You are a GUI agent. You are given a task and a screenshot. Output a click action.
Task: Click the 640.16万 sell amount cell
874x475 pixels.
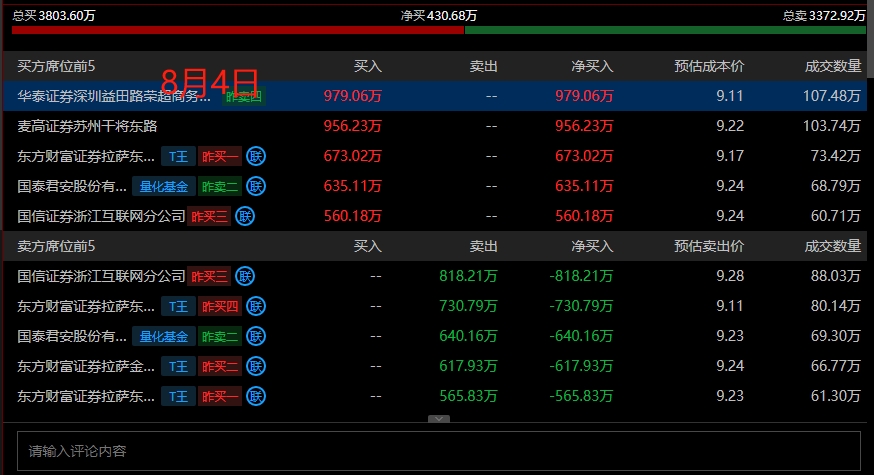point(468,336)
